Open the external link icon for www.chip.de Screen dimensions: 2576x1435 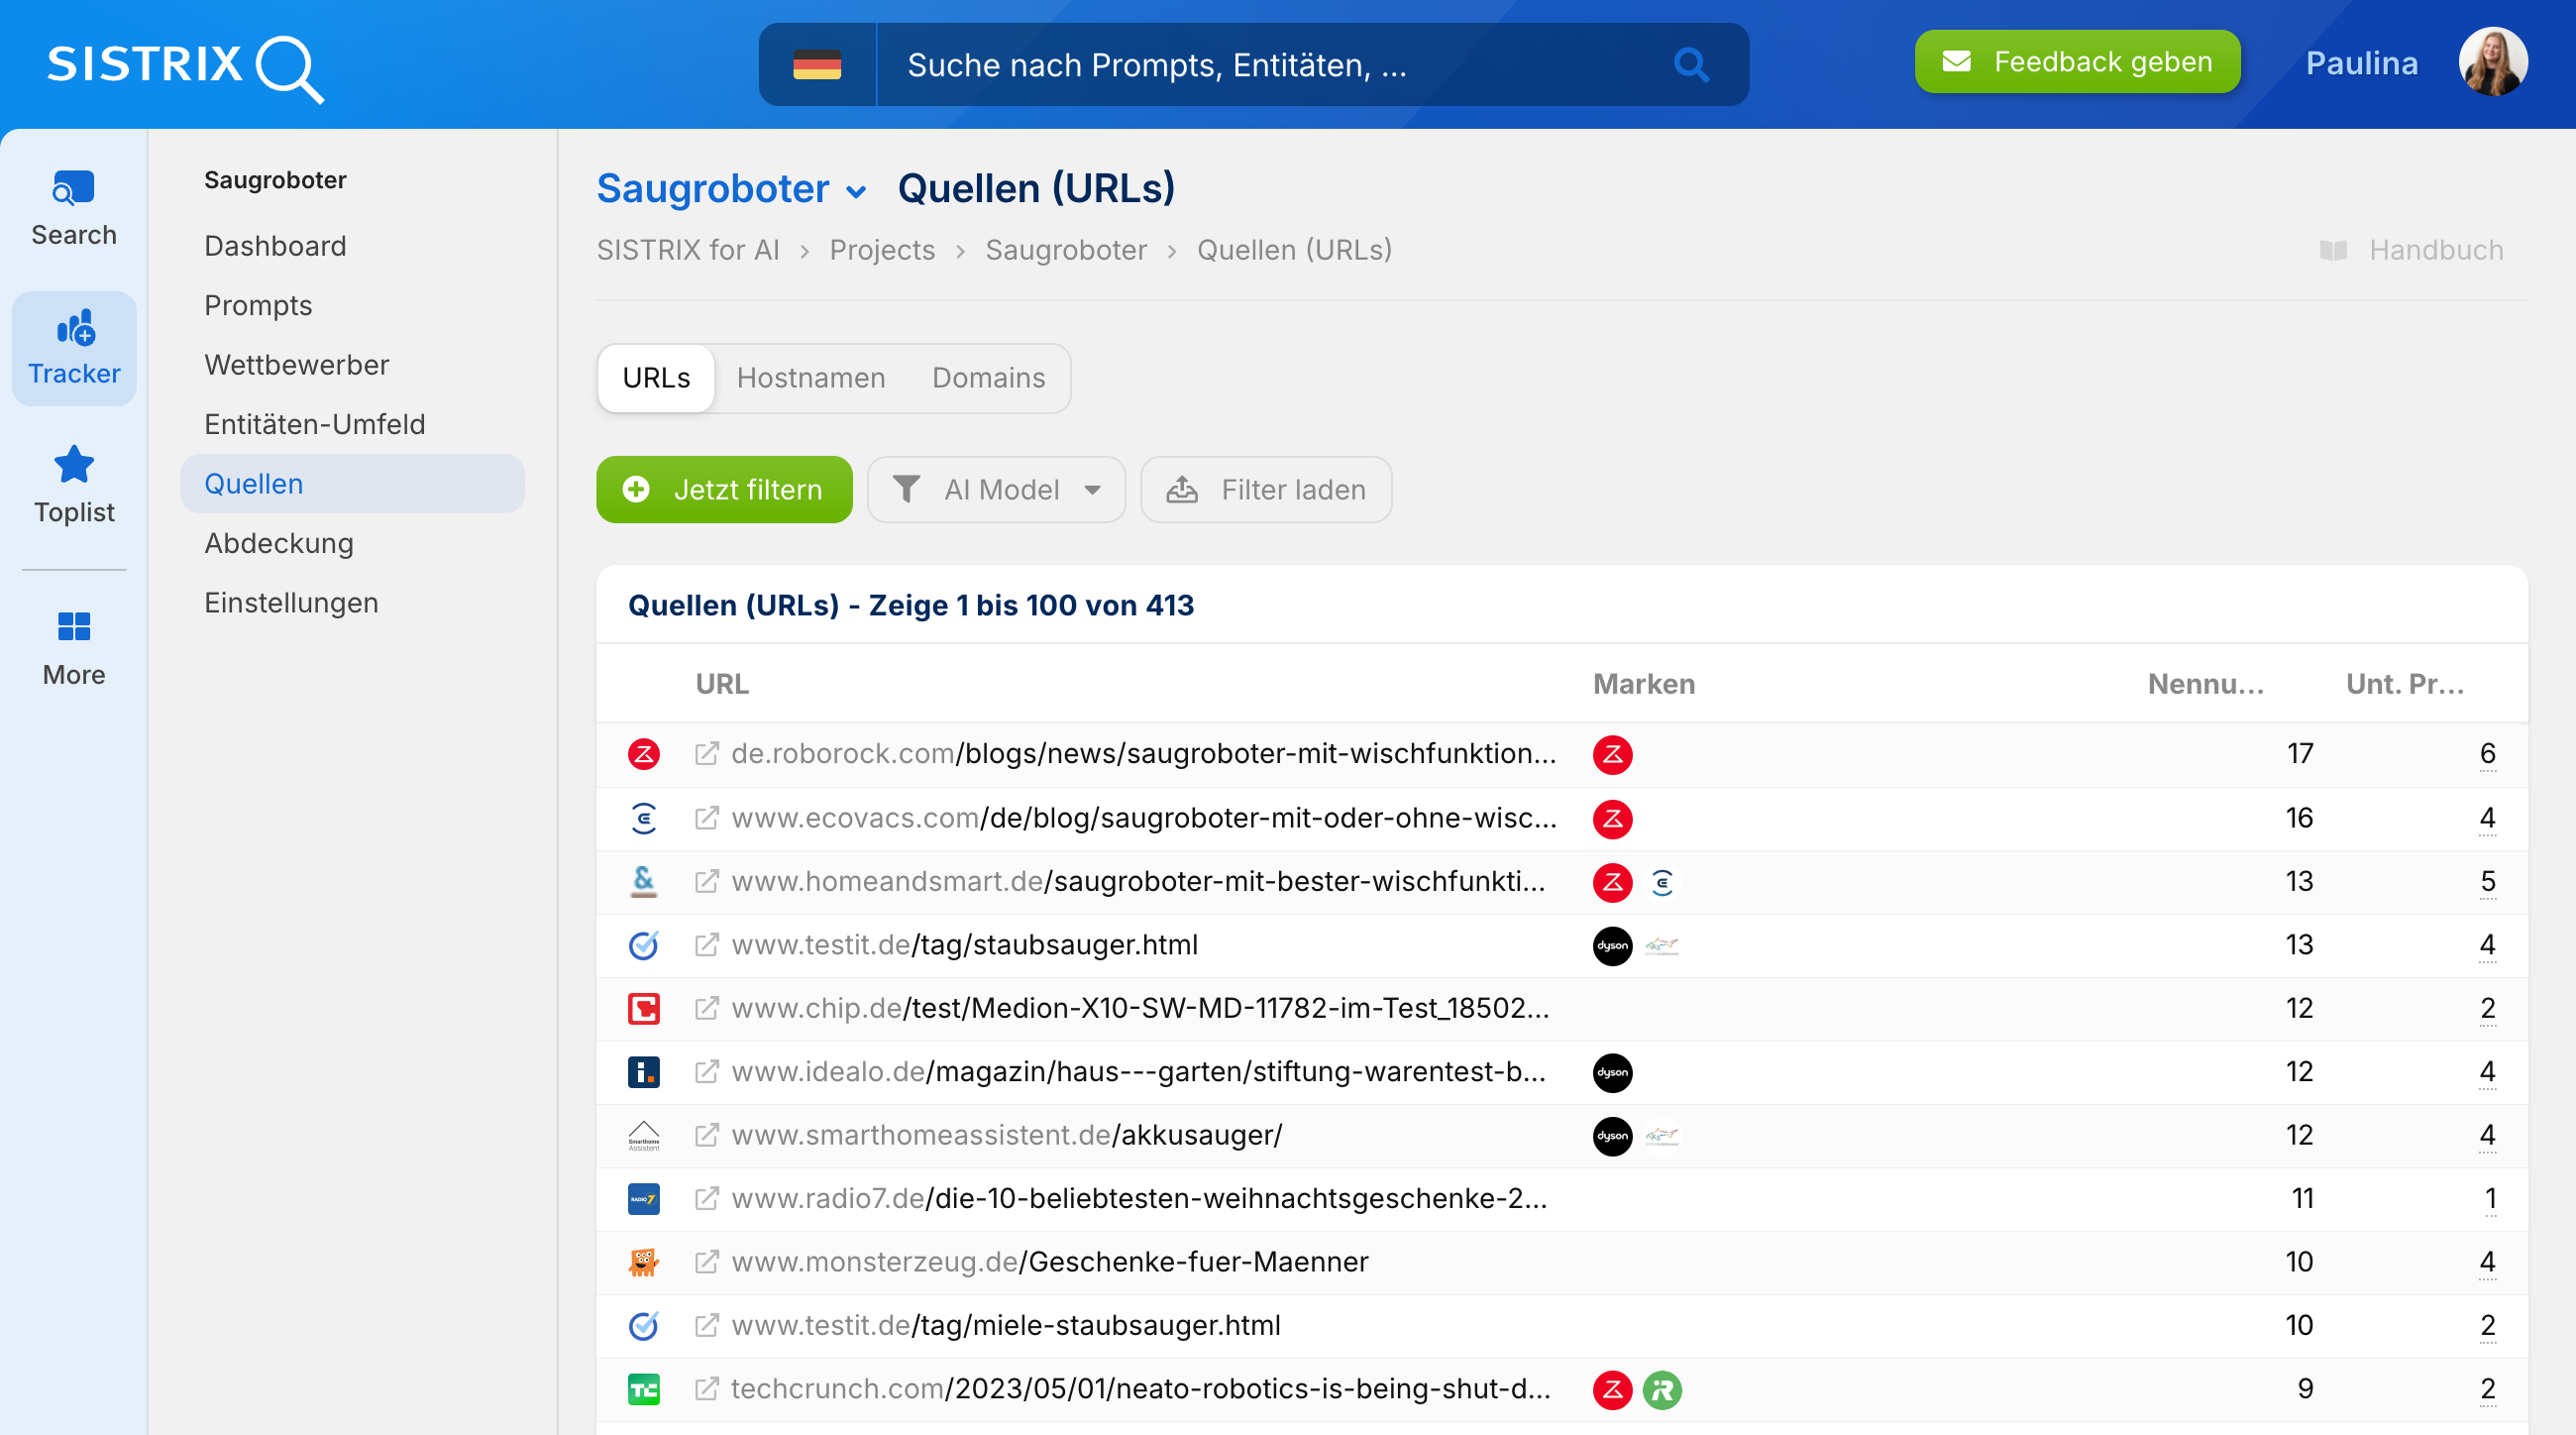click(707, 1008)
